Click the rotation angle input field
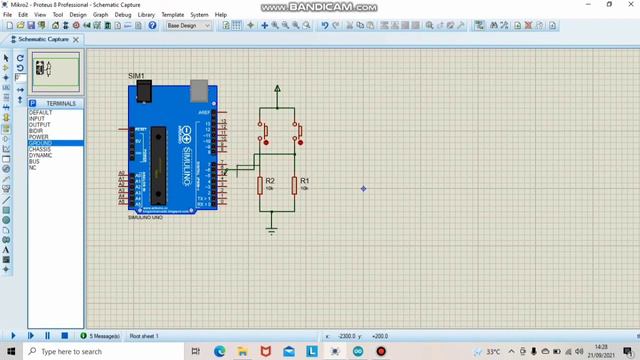640x360 pixels. (x=20, y=78)
